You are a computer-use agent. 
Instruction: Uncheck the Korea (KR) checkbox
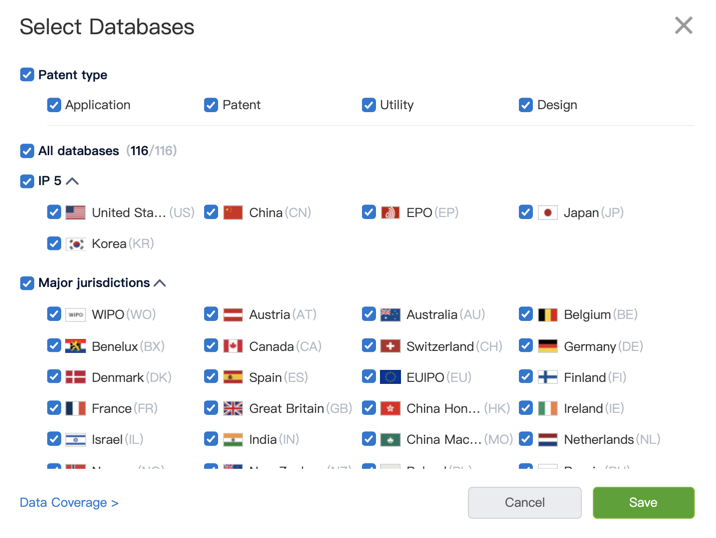(54, 243)
